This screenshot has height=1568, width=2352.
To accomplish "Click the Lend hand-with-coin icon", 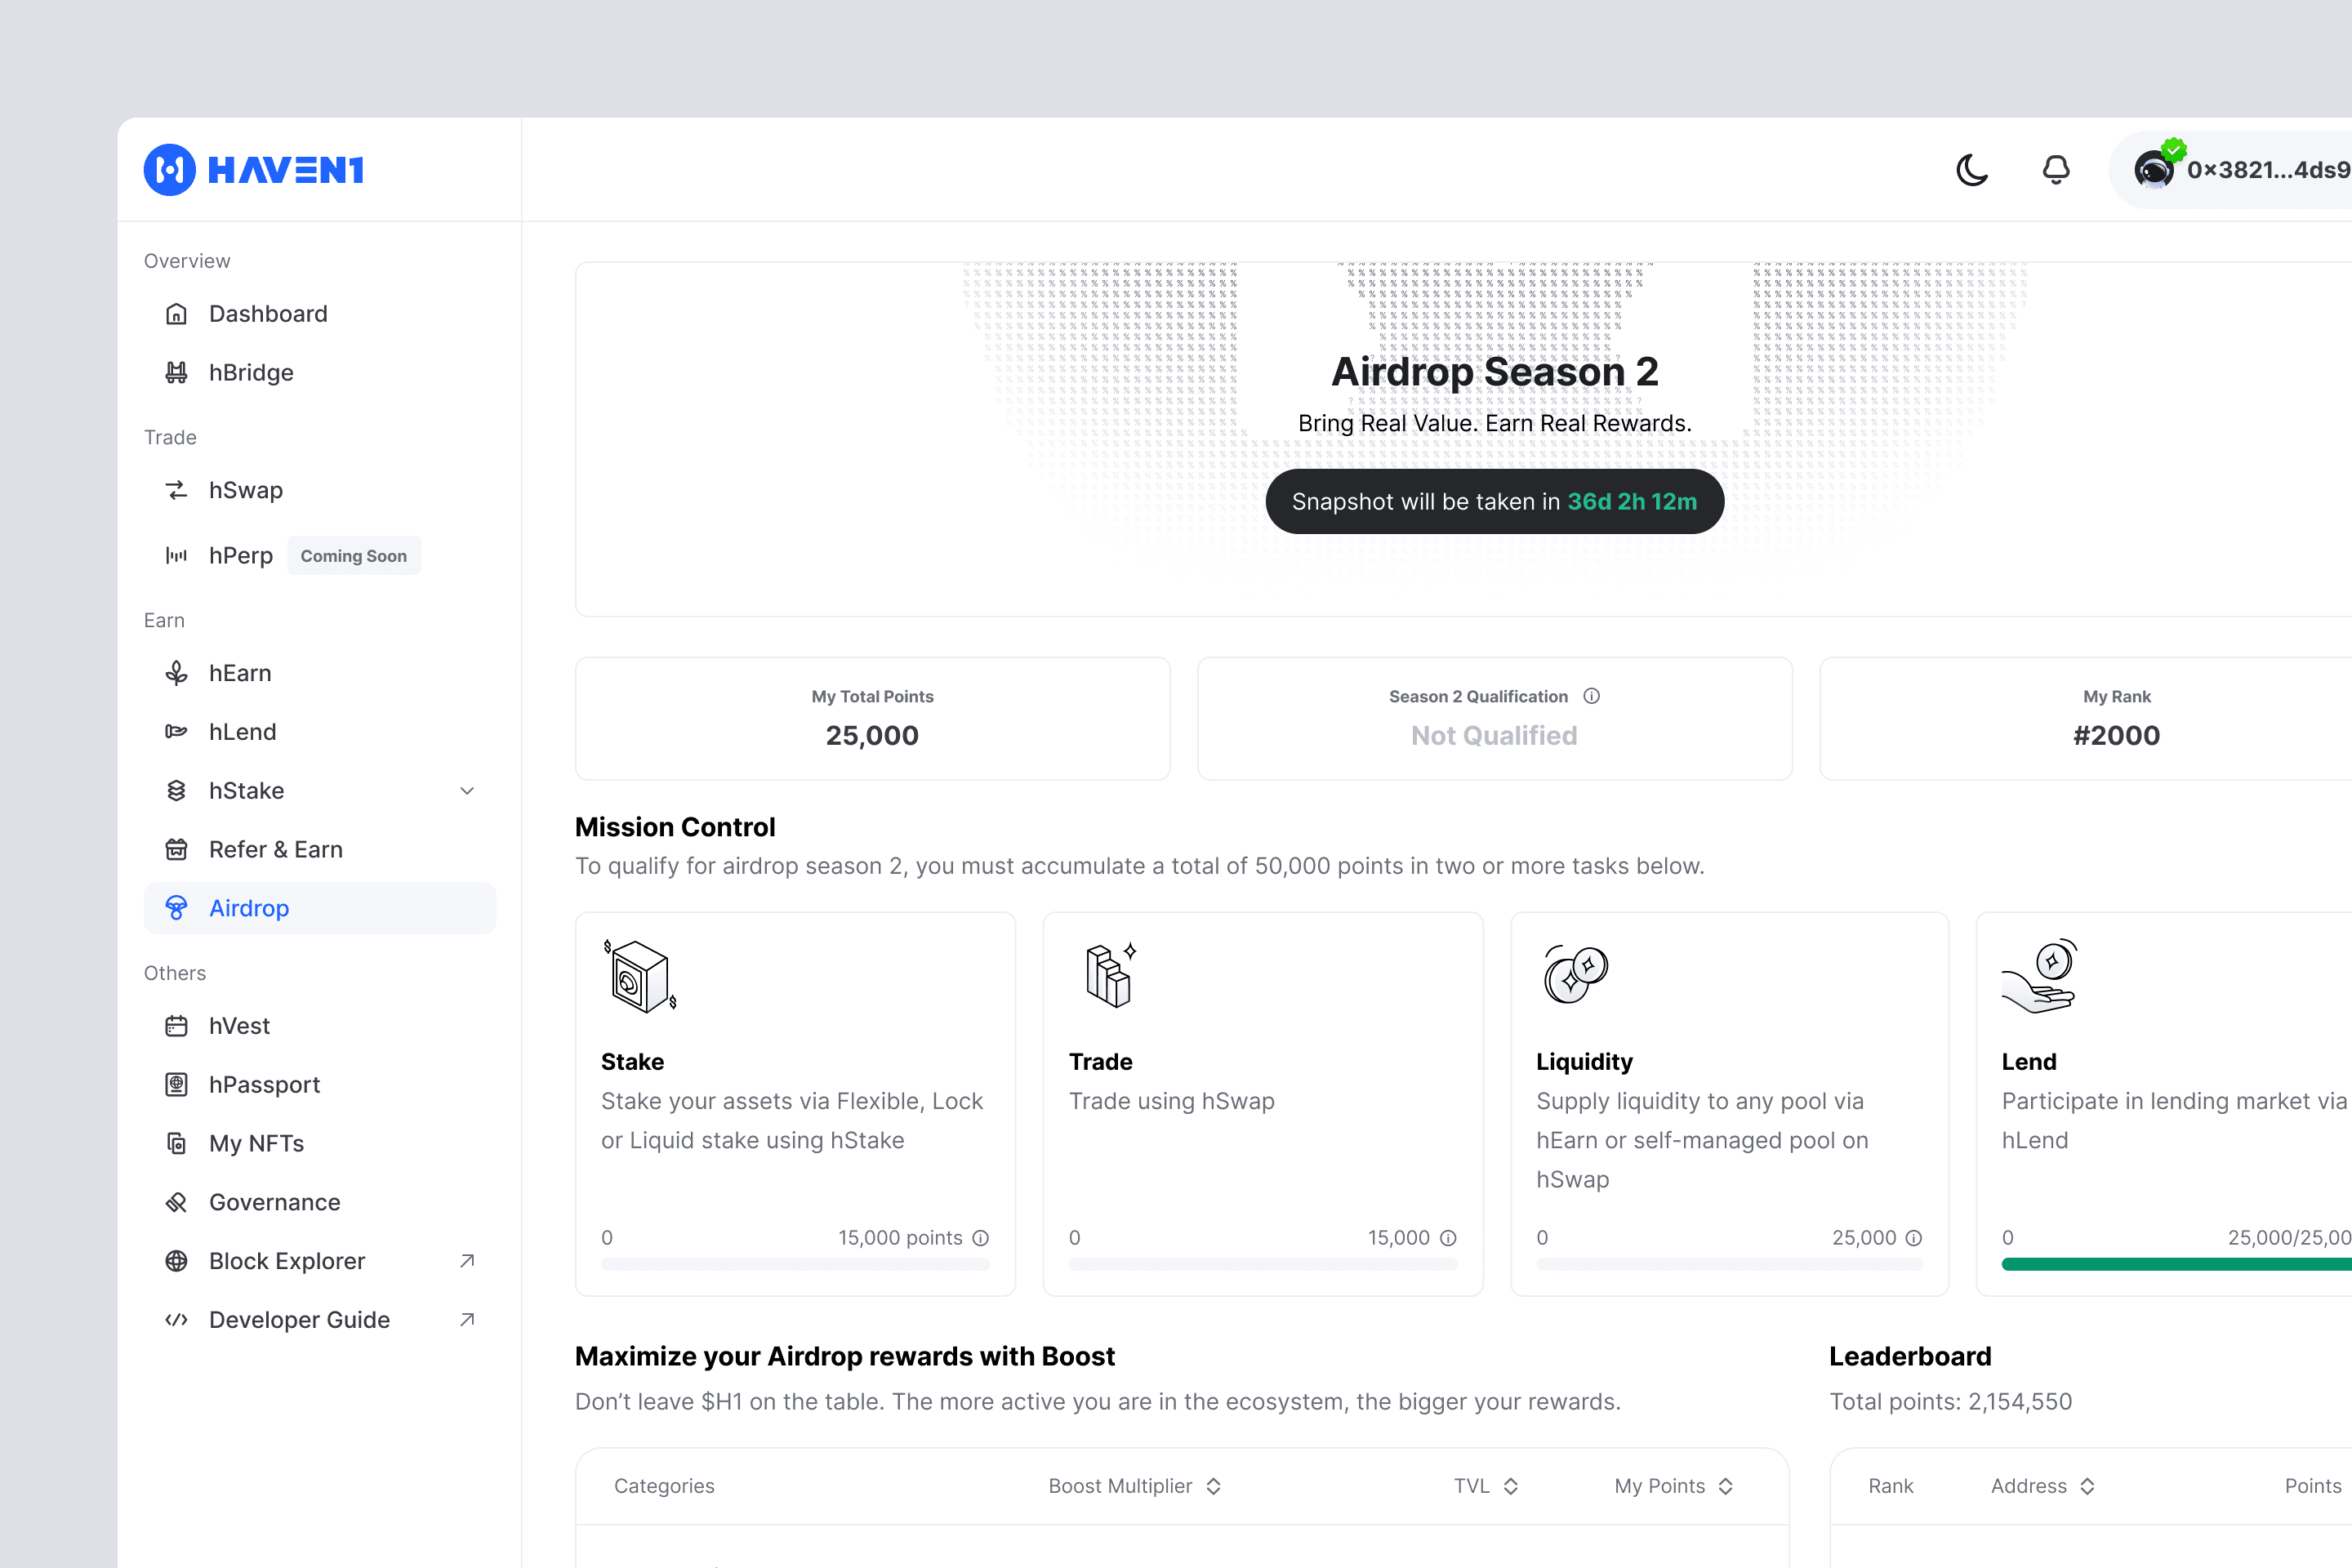I will point(2039,976).
